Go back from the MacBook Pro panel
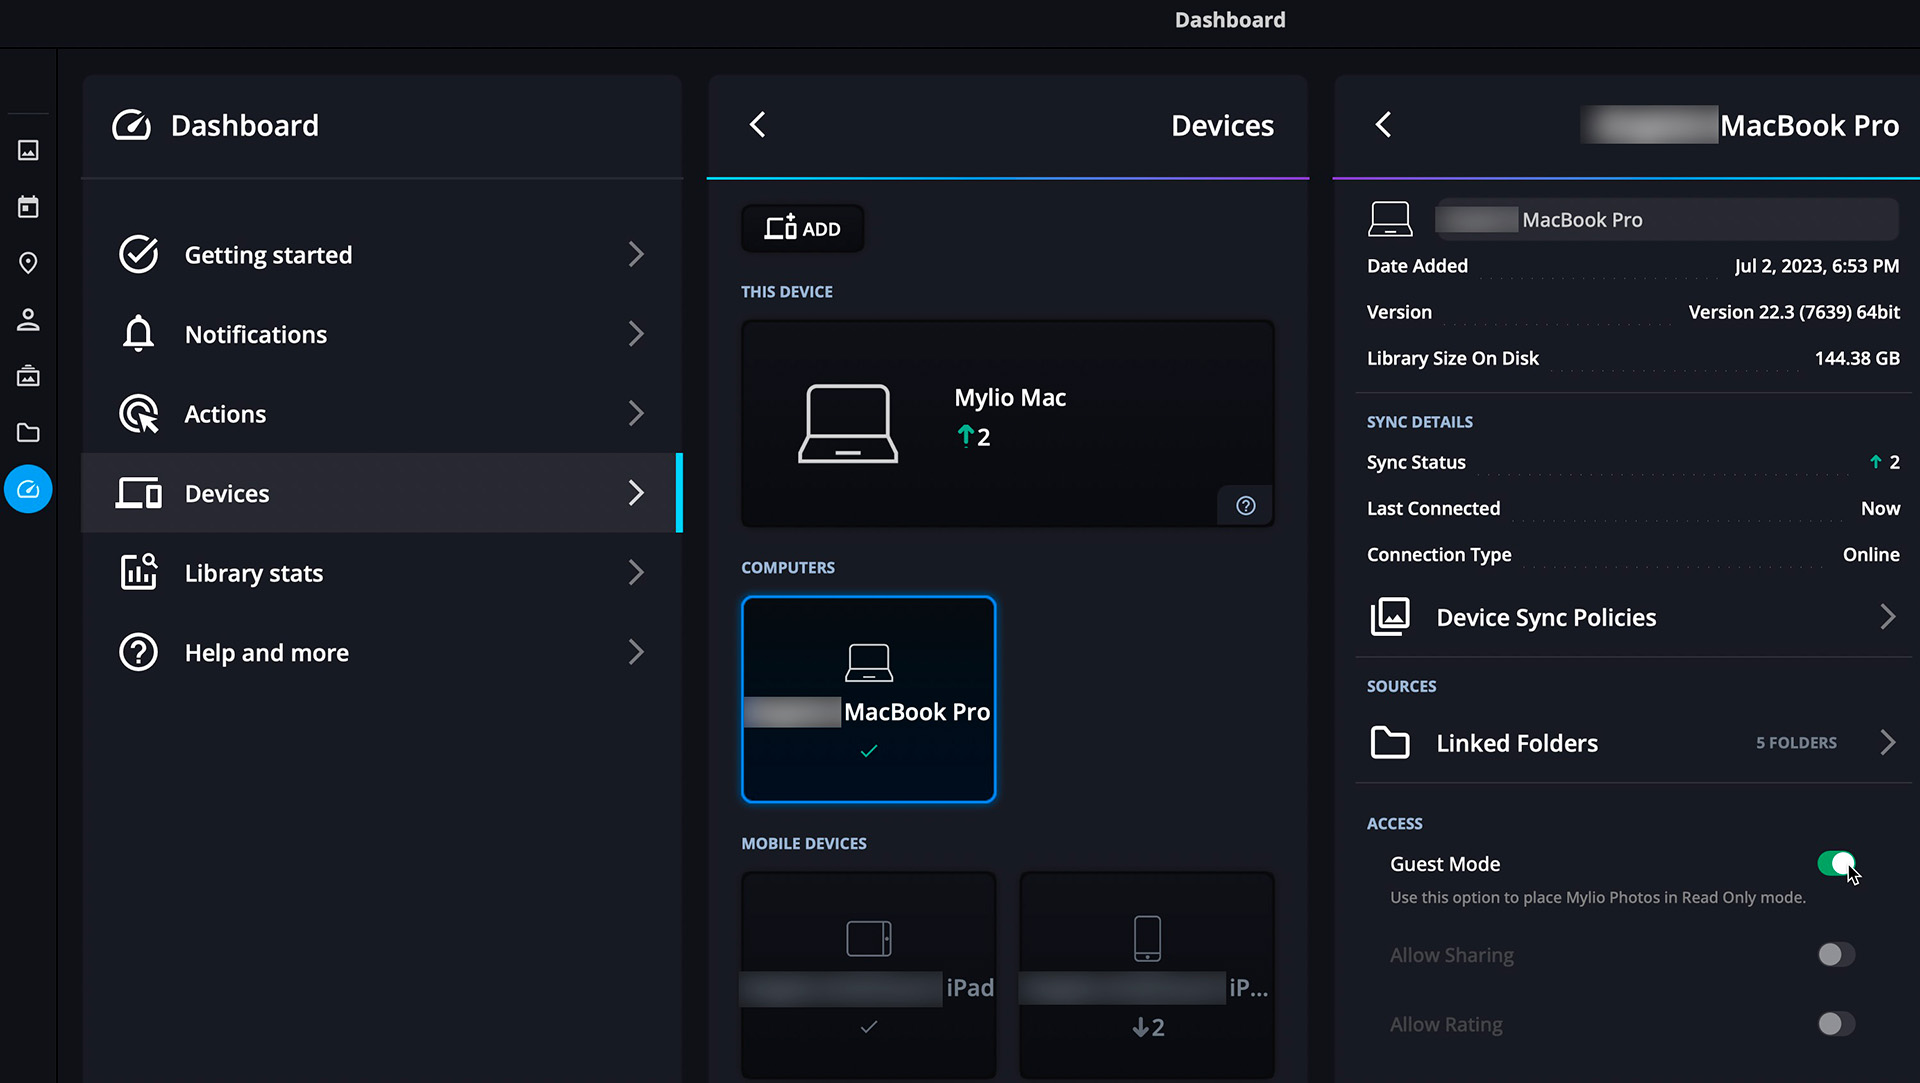This screenshot has height=1083, width=1920. 1383,125
